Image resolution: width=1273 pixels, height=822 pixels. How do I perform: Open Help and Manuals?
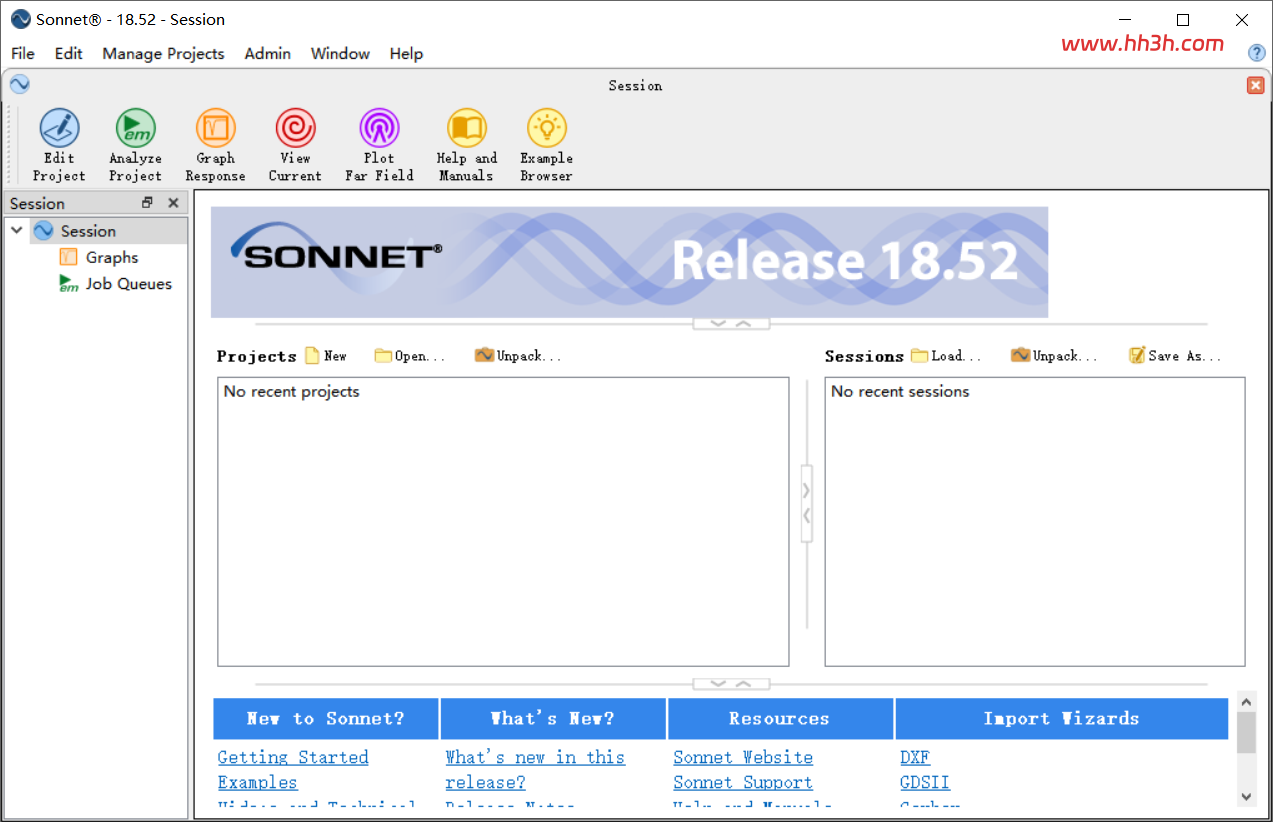pyautogui.click(x=466, y=146)
